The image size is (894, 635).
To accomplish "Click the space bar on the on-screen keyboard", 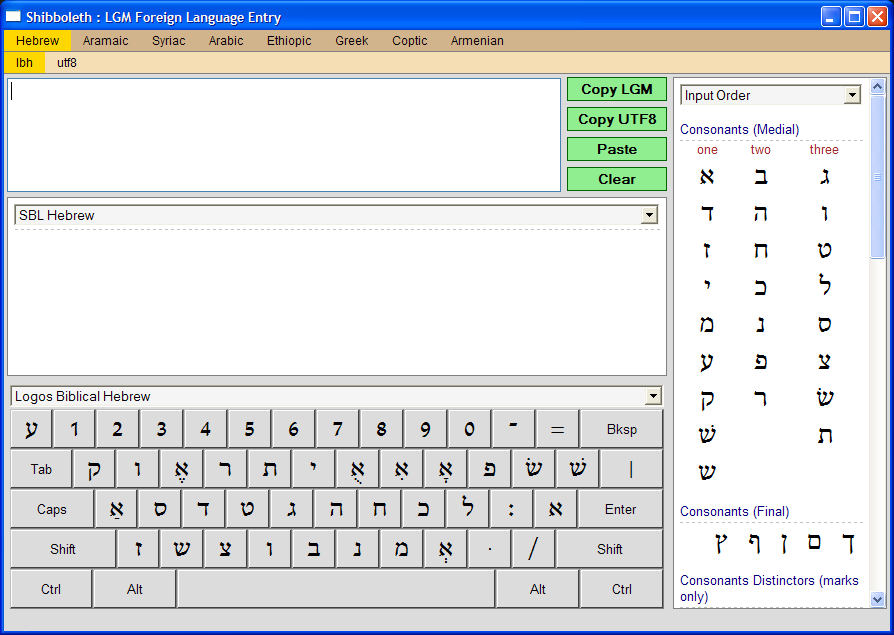I will (x=336, y=589).
